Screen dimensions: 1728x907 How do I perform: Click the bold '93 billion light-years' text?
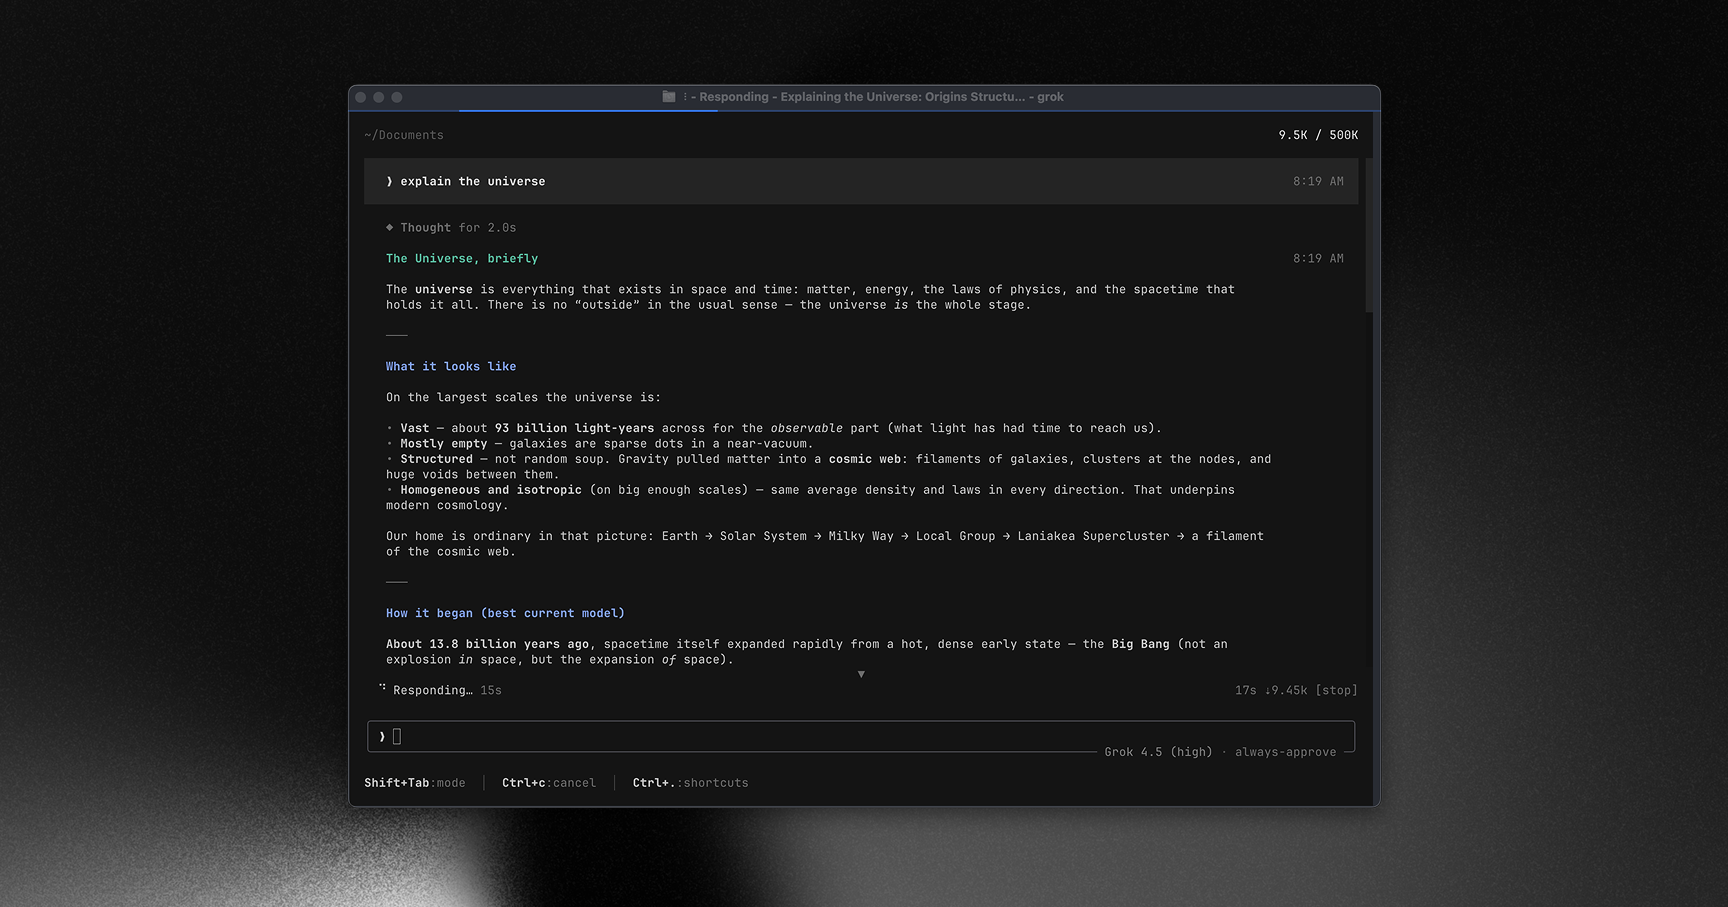(574, 428)
